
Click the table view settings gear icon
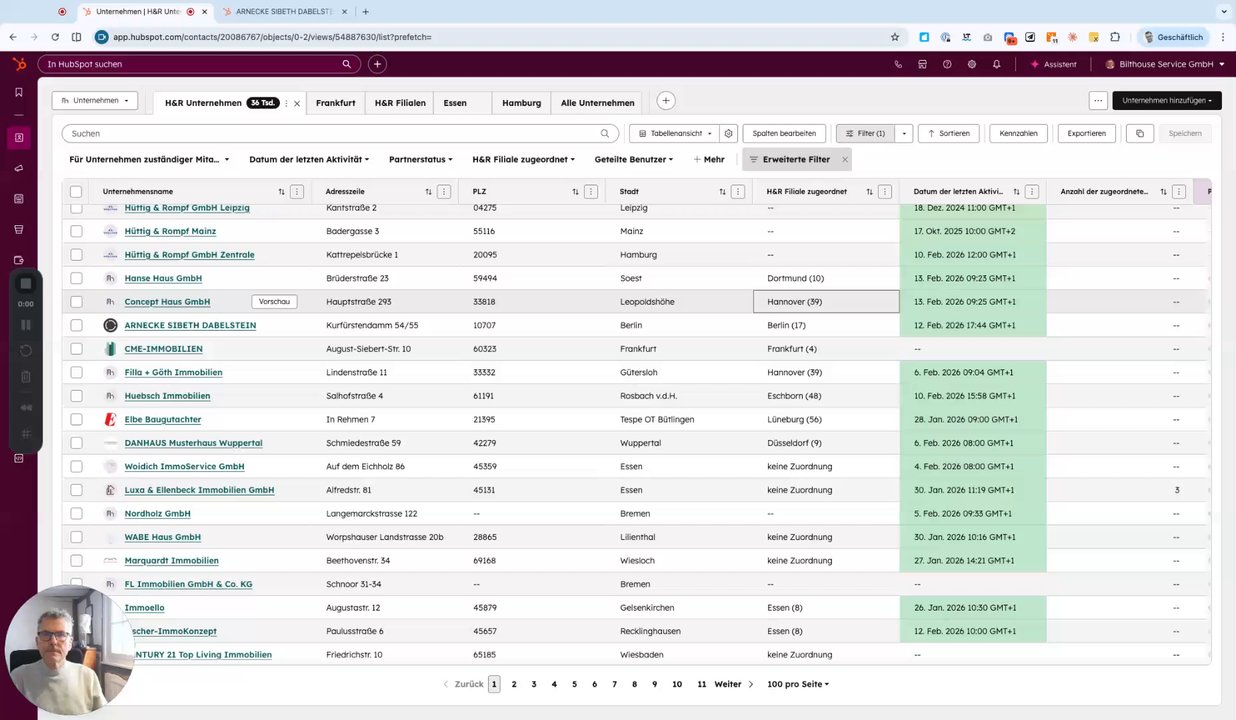point(729,133)
